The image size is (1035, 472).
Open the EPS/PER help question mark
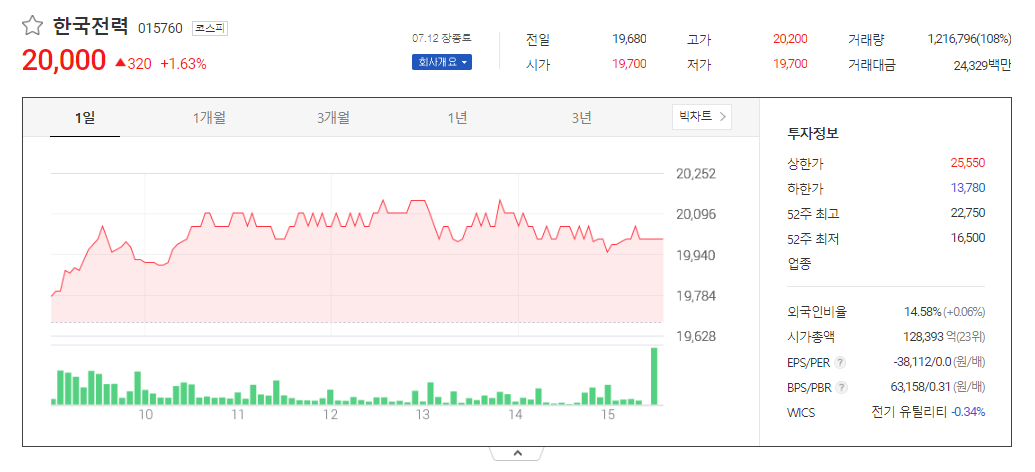click(x=840, y=362)
